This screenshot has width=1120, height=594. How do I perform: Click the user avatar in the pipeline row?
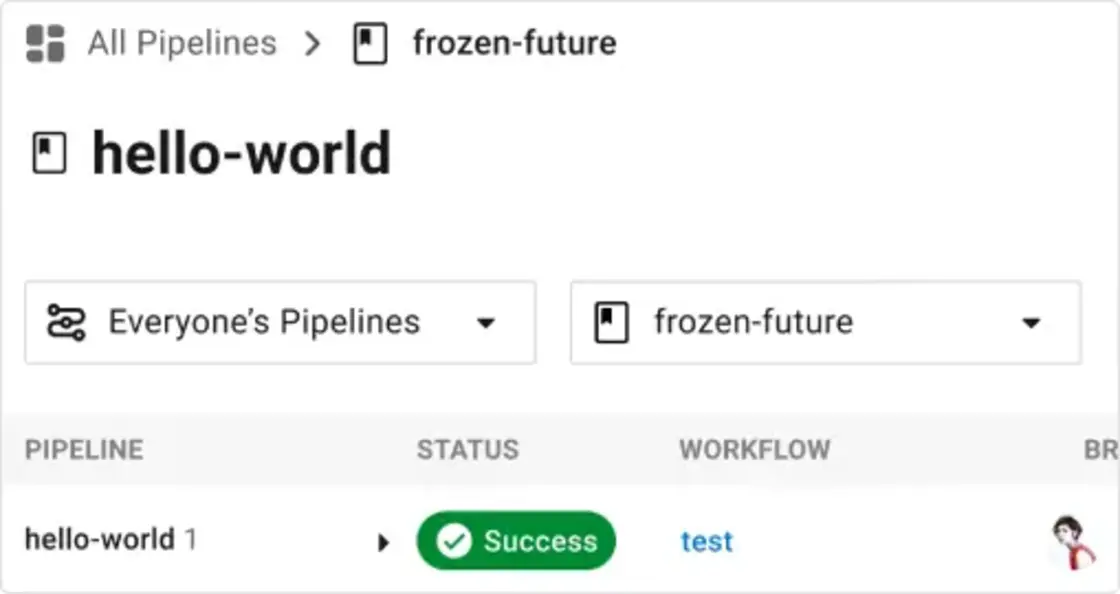pos(1072,542)
